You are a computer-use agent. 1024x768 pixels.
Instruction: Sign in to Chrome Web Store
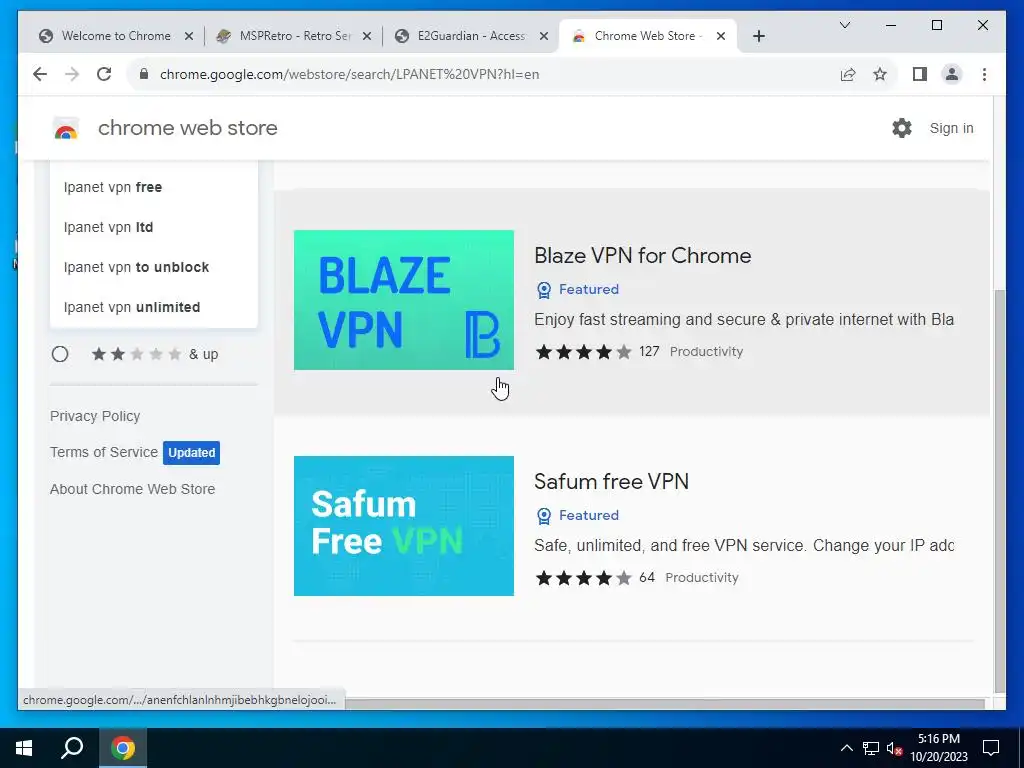951,128
